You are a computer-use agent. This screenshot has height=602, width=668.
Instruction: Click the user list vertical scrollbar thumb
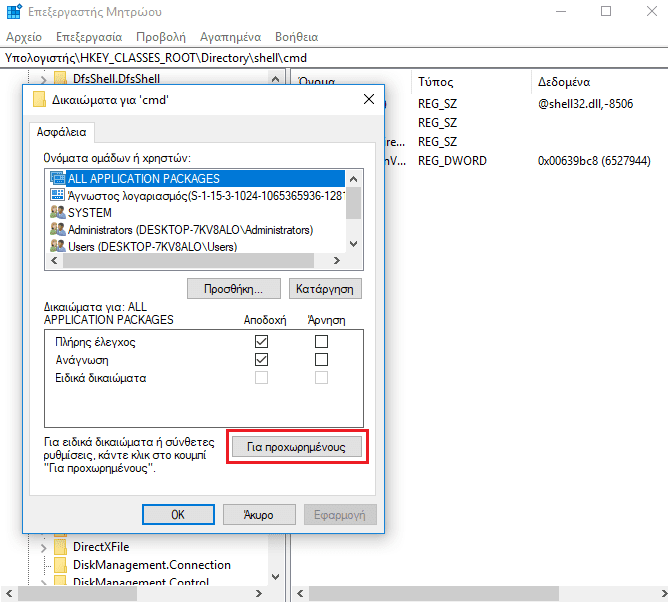(x=353, y=203)
